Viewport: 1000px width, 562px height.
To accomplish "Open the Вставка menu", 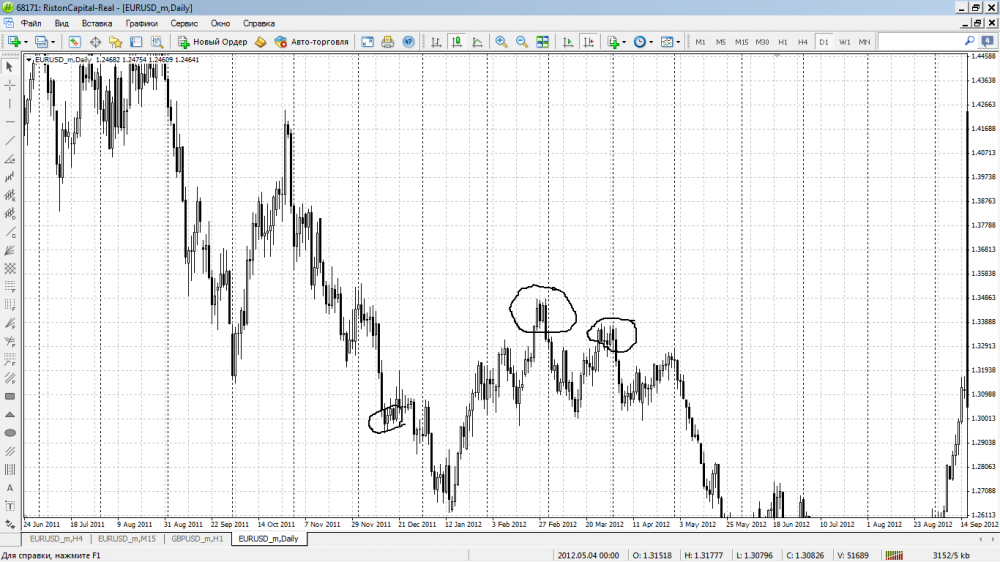I will pos(97,24).
